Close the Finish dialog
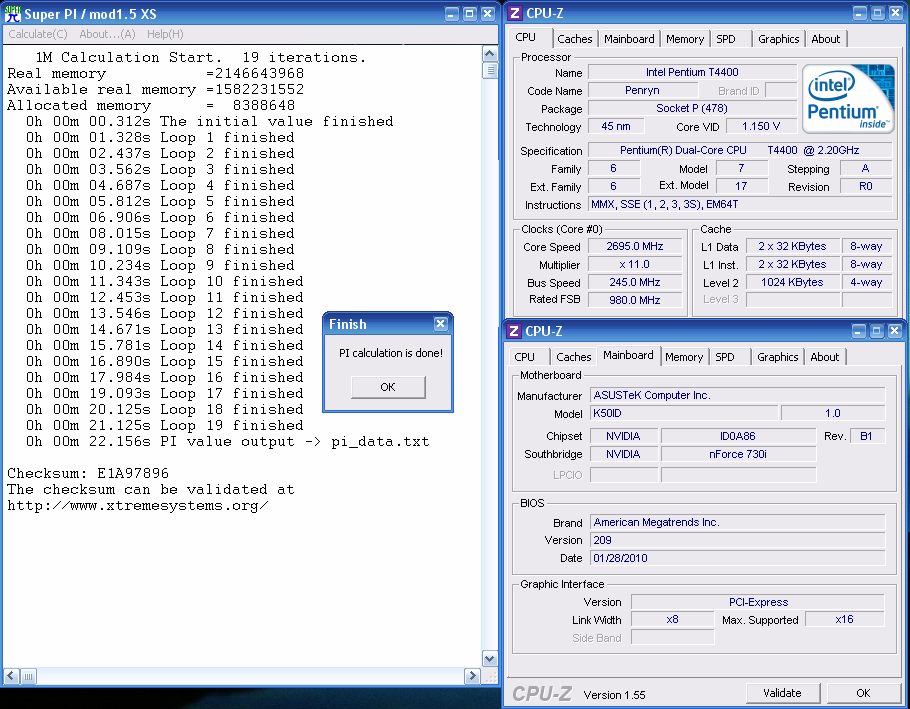The width and height of the screenshot is (910, 709). 440,324
